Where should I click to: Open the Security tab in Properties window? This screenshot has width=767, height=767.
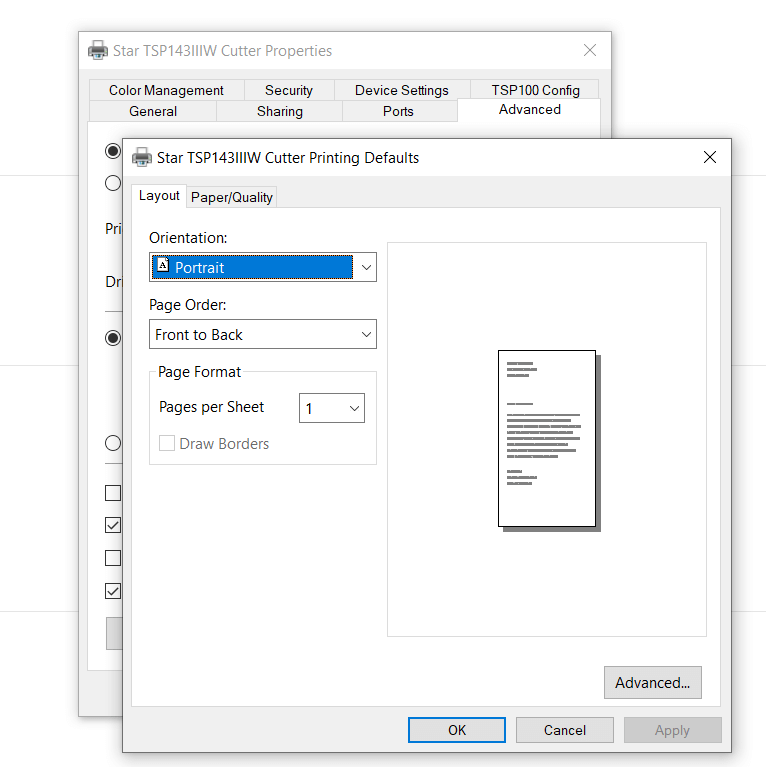click(x=289, y=90)
